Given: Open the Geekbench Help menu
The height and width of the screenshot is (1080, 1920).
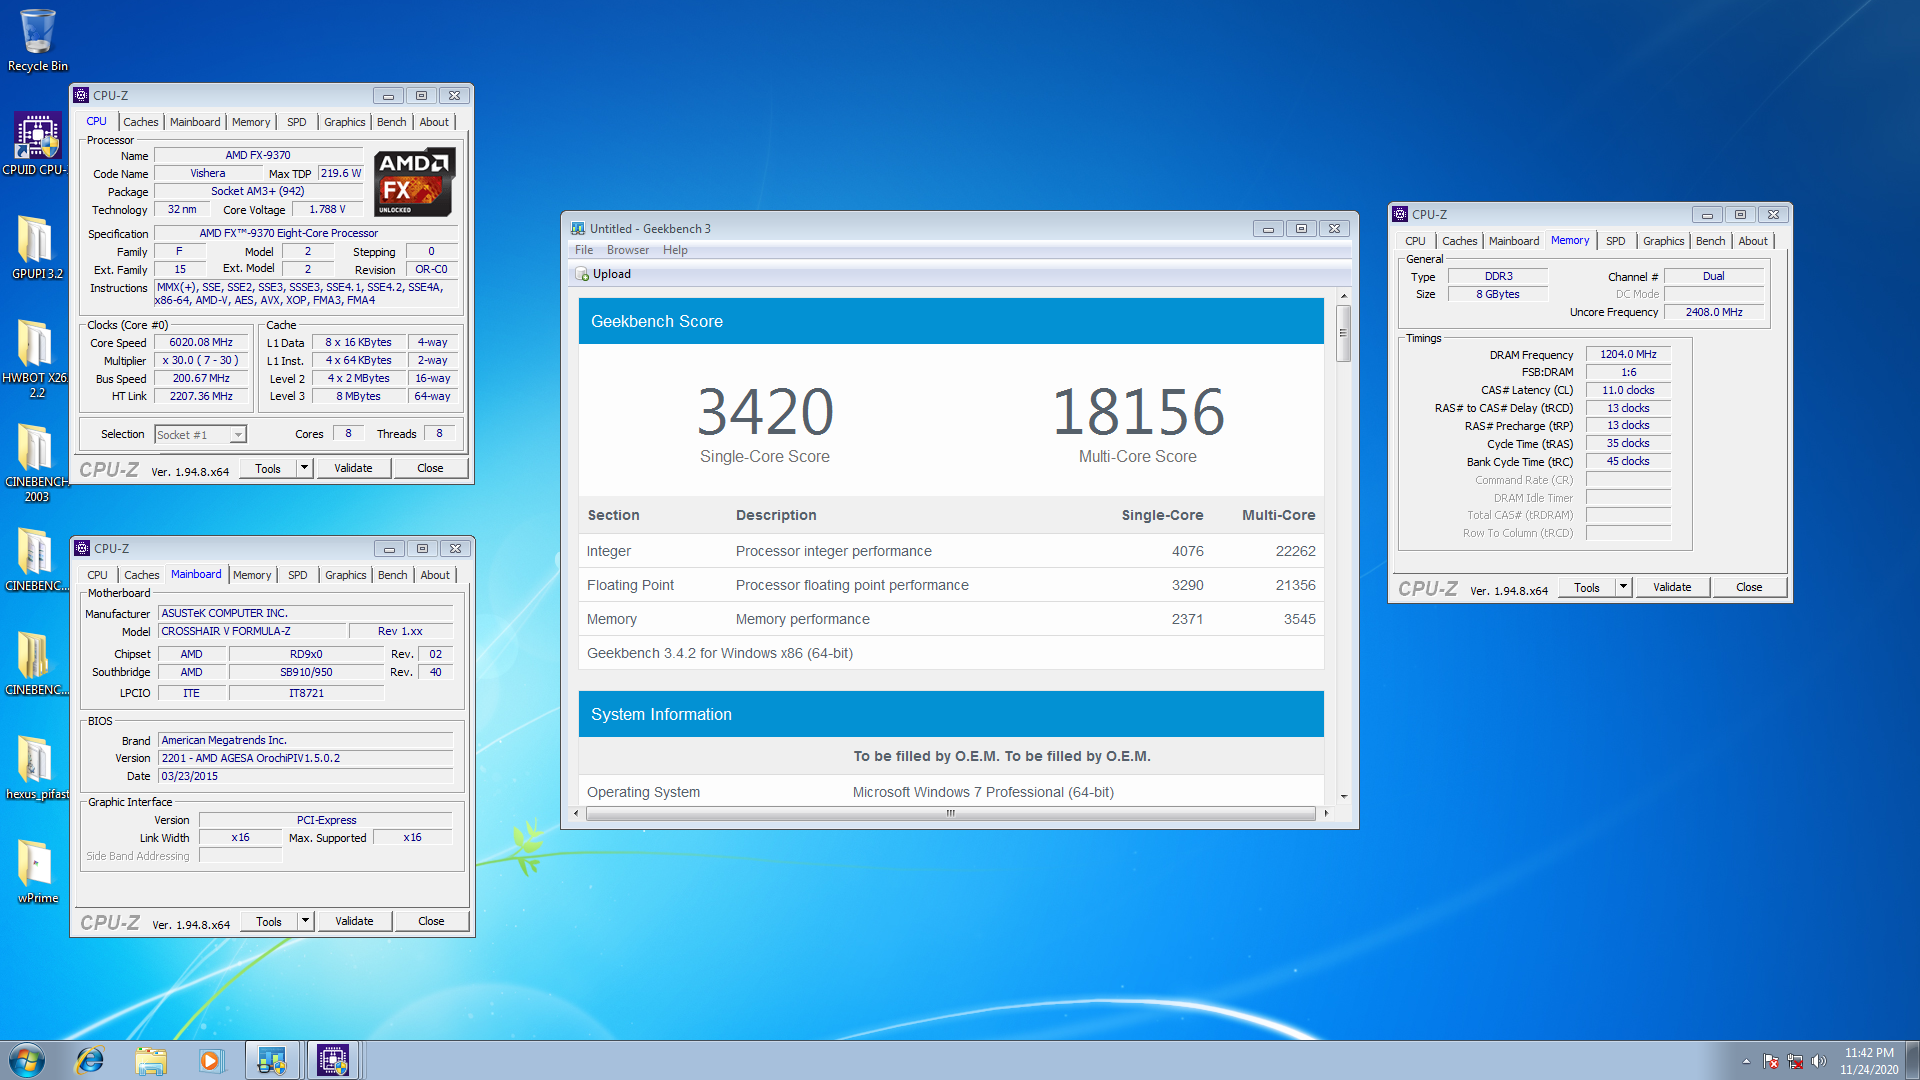Looking at the screenshot, I should [675, 250].
